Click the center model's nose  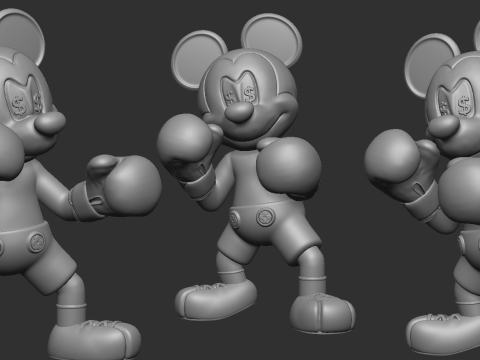[x=238, y=112]
